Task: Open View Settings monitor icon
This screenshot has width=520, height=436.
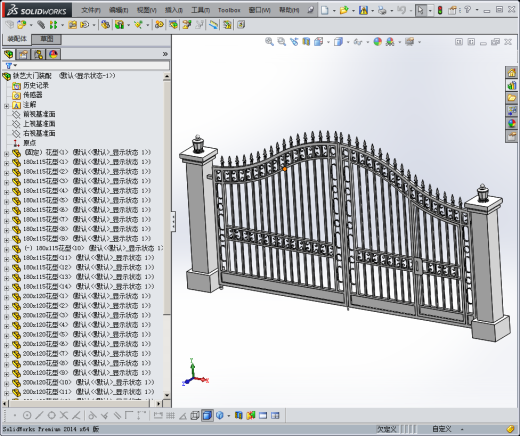Action: 409,42
